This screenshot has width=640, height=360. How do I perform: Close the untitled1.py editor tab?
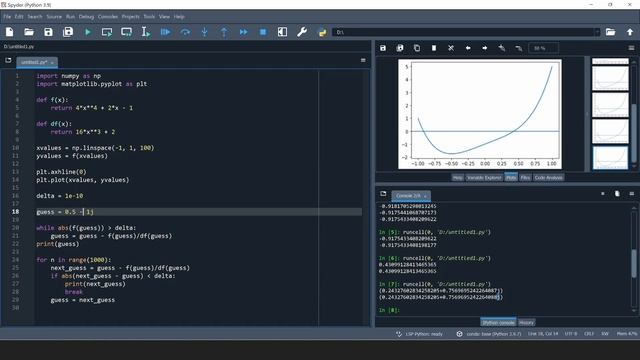[x=52, y=62]
